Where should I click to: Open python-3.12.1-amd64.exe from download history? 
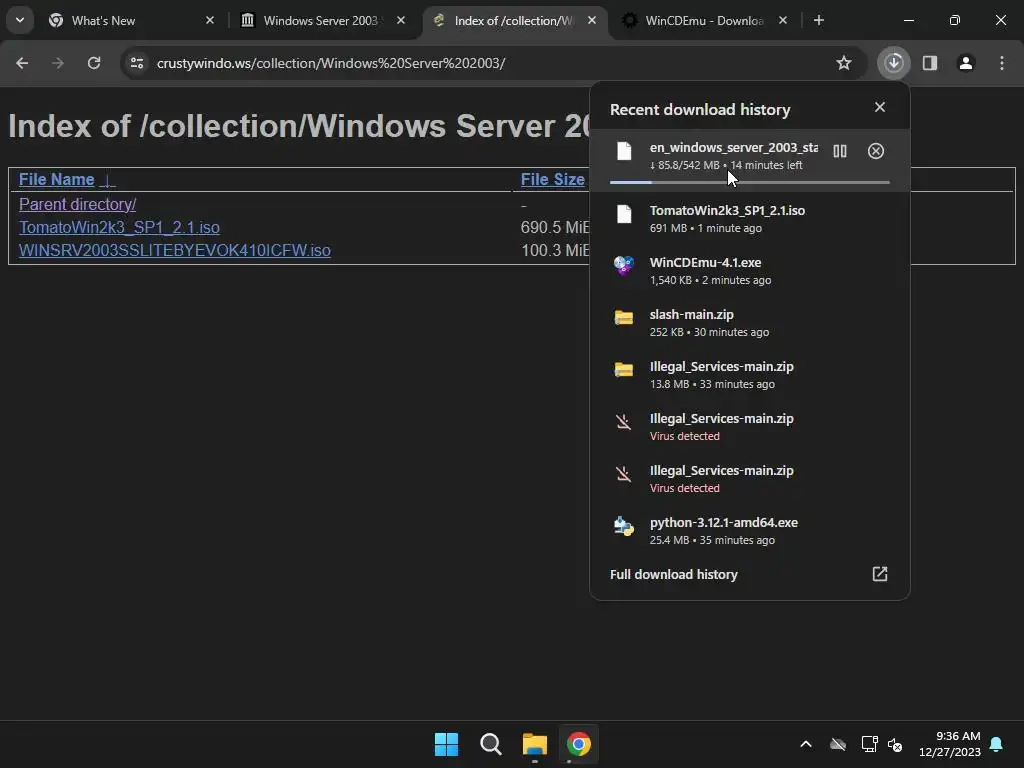pos(750,531)
